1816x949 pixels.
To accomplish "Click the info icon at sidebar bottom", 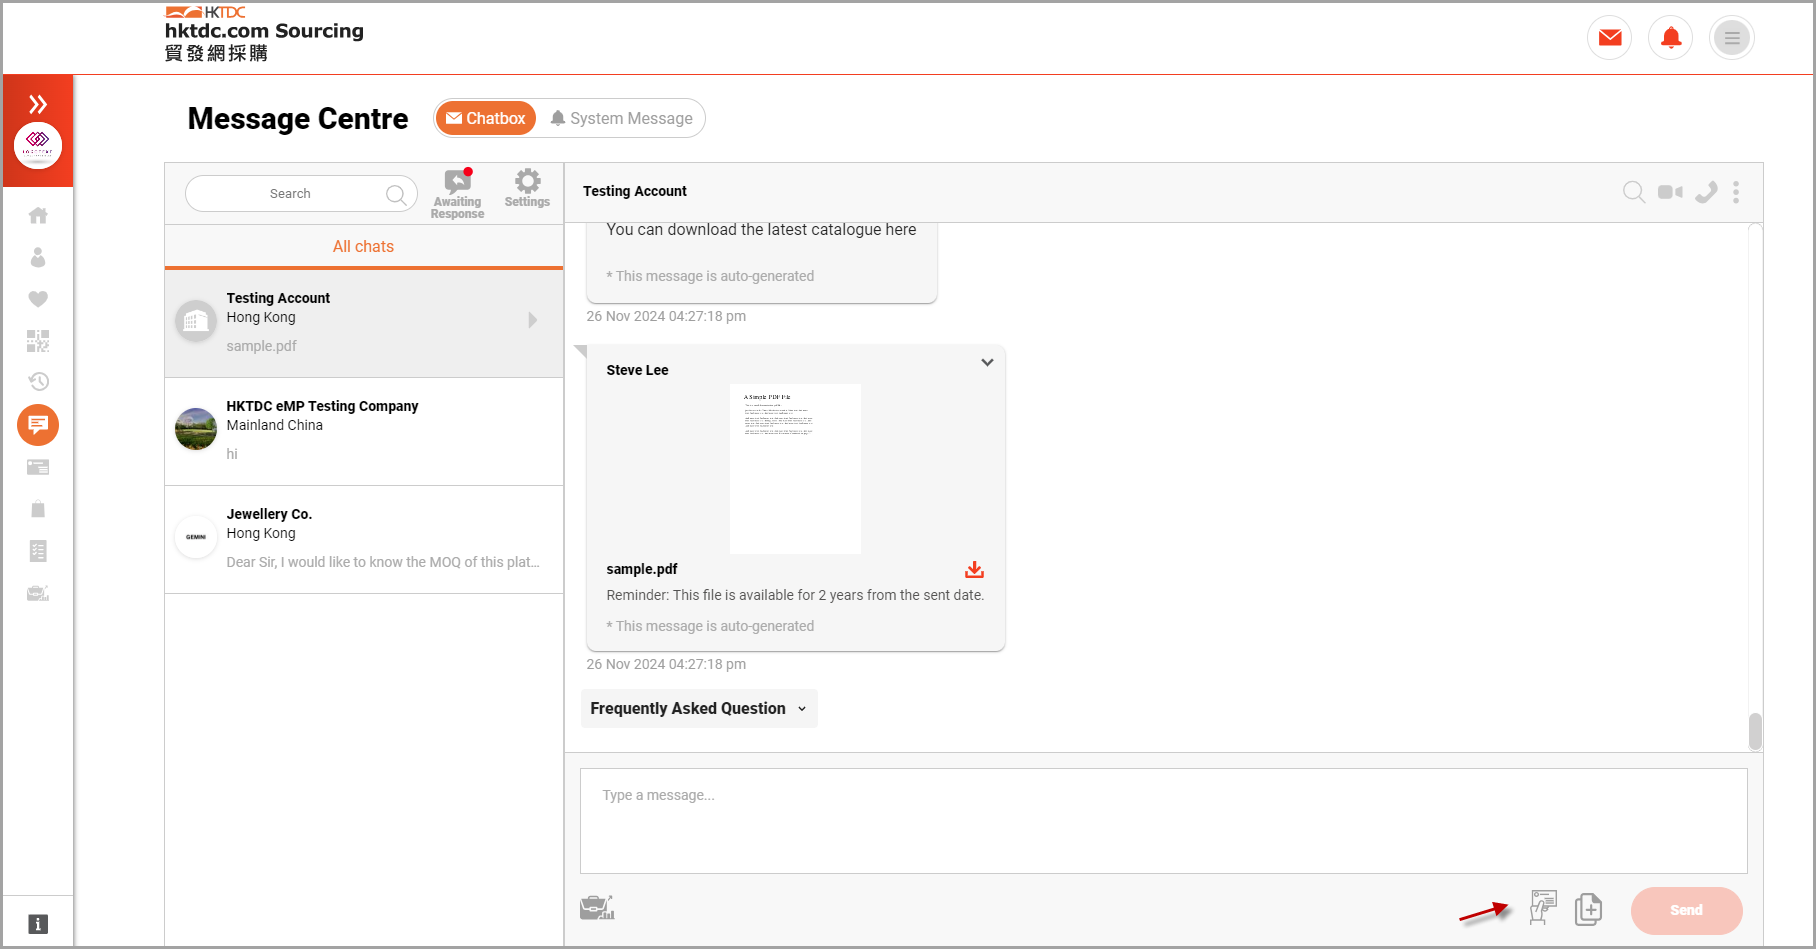I will (38, 924).
